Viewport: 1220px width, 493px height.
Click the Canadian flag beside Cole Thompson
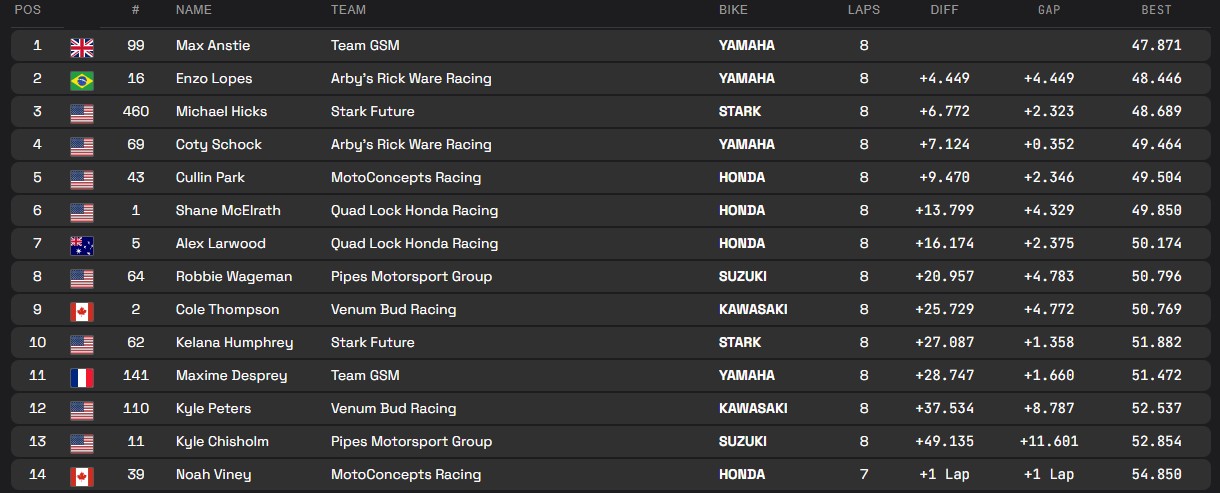click(x=82, y=310)
